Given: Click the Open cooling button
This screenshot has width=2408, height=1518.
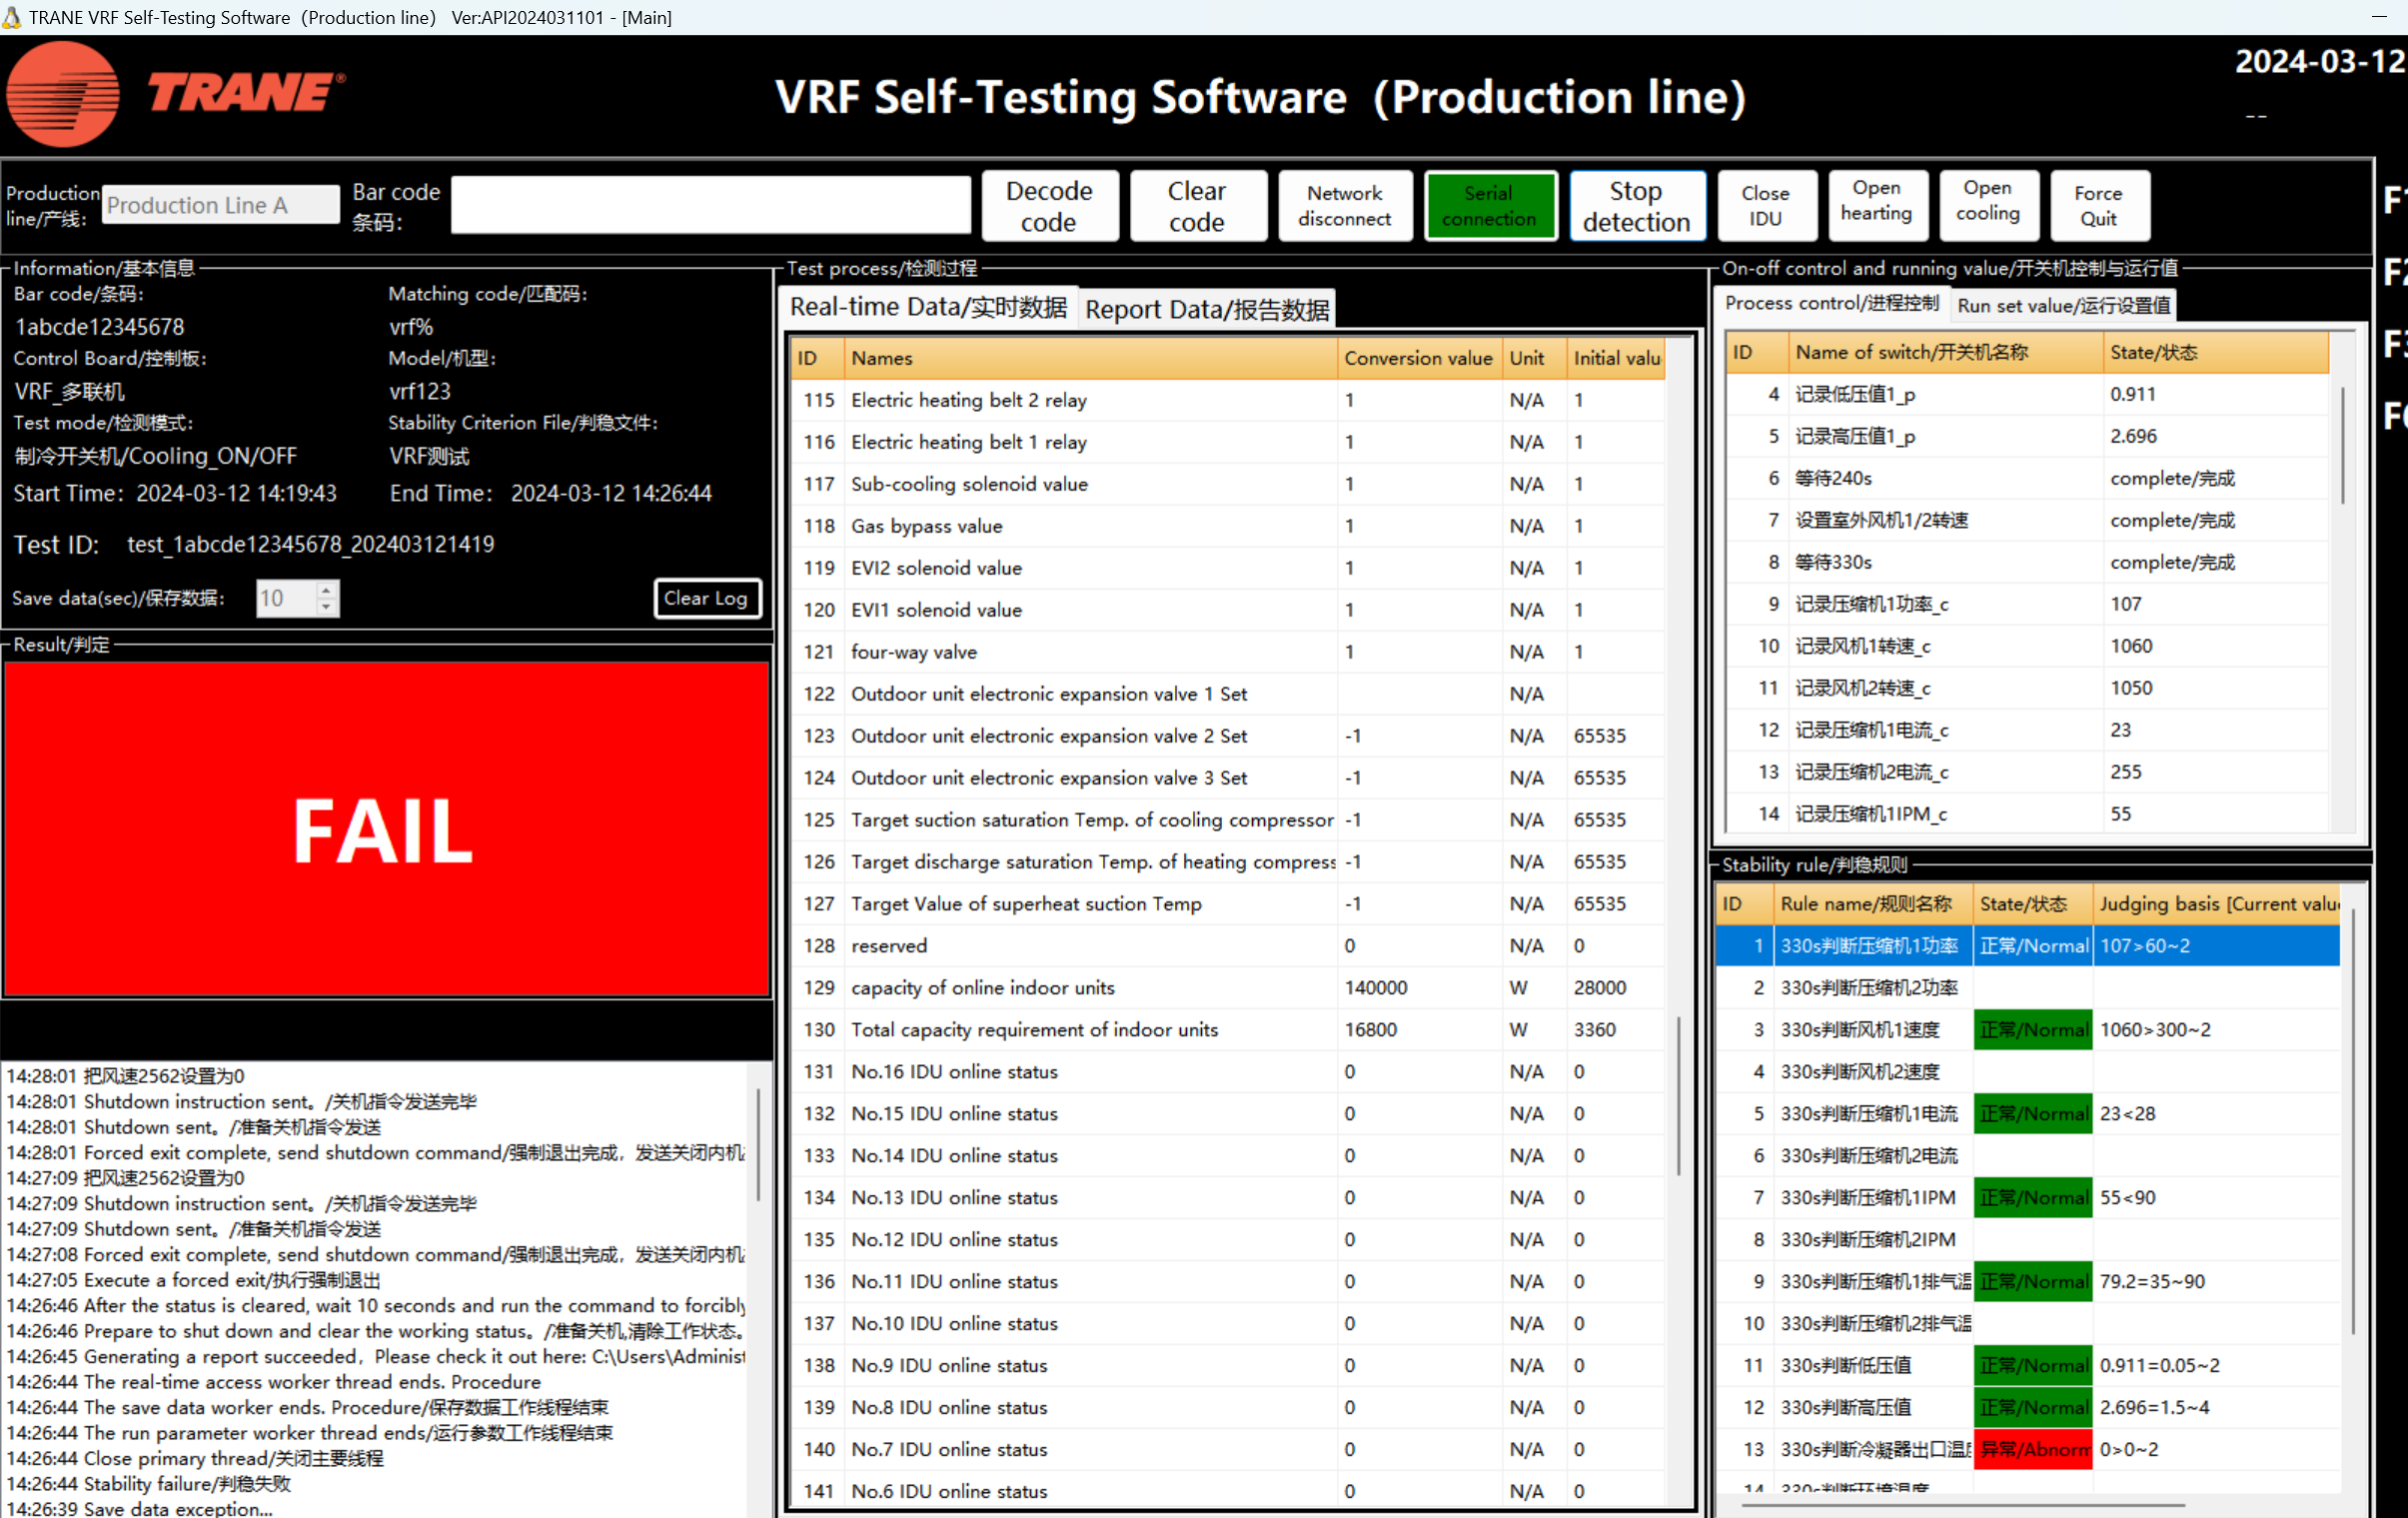Looking at the screenshot, I should pos(1988,206).
